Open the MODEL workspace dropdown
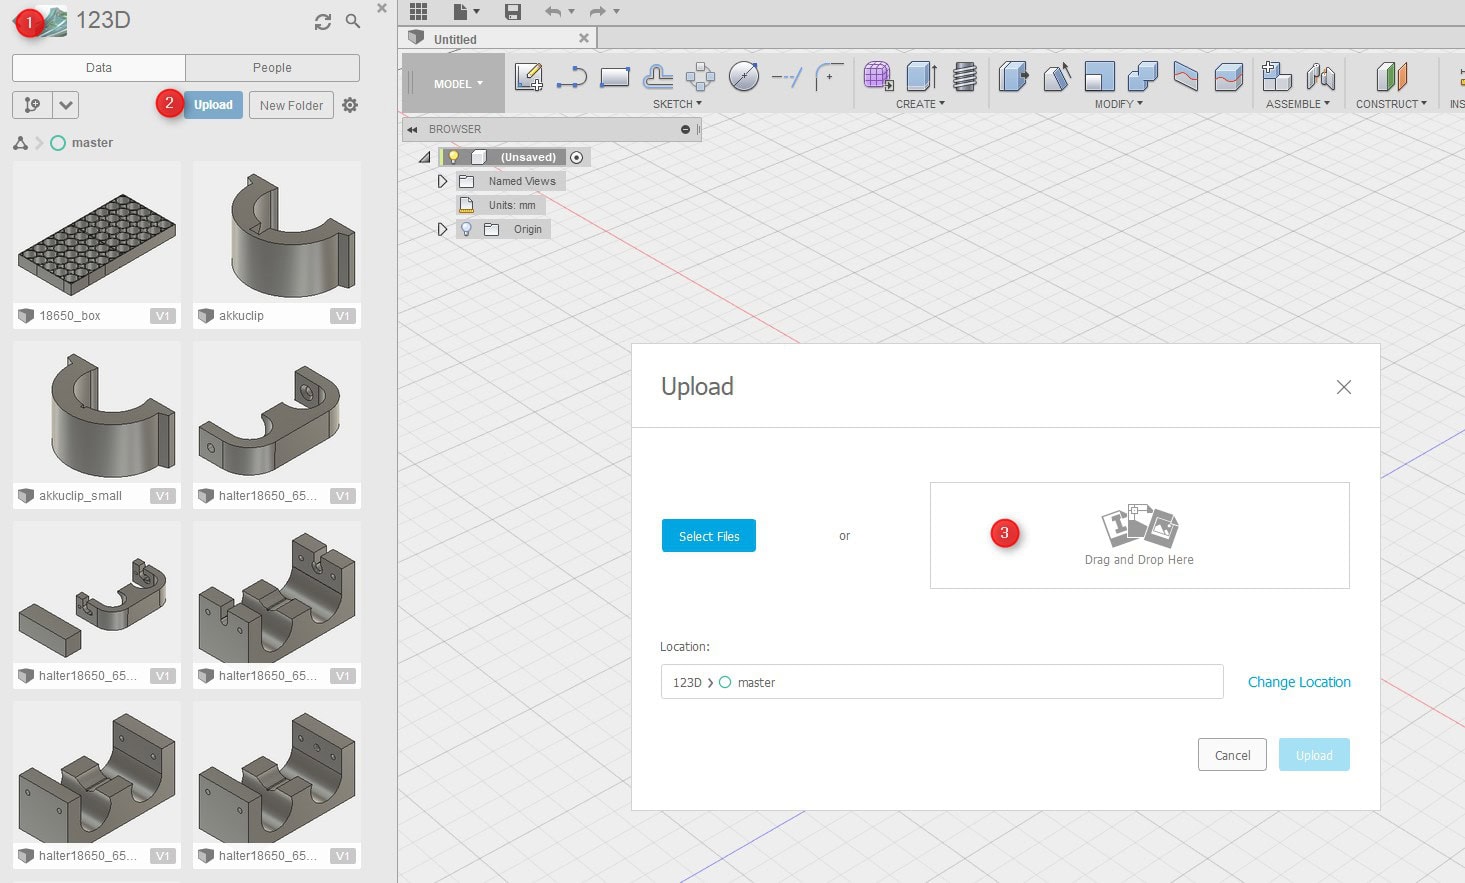This screenshot has width=1465, height=883. click(457, 84)
